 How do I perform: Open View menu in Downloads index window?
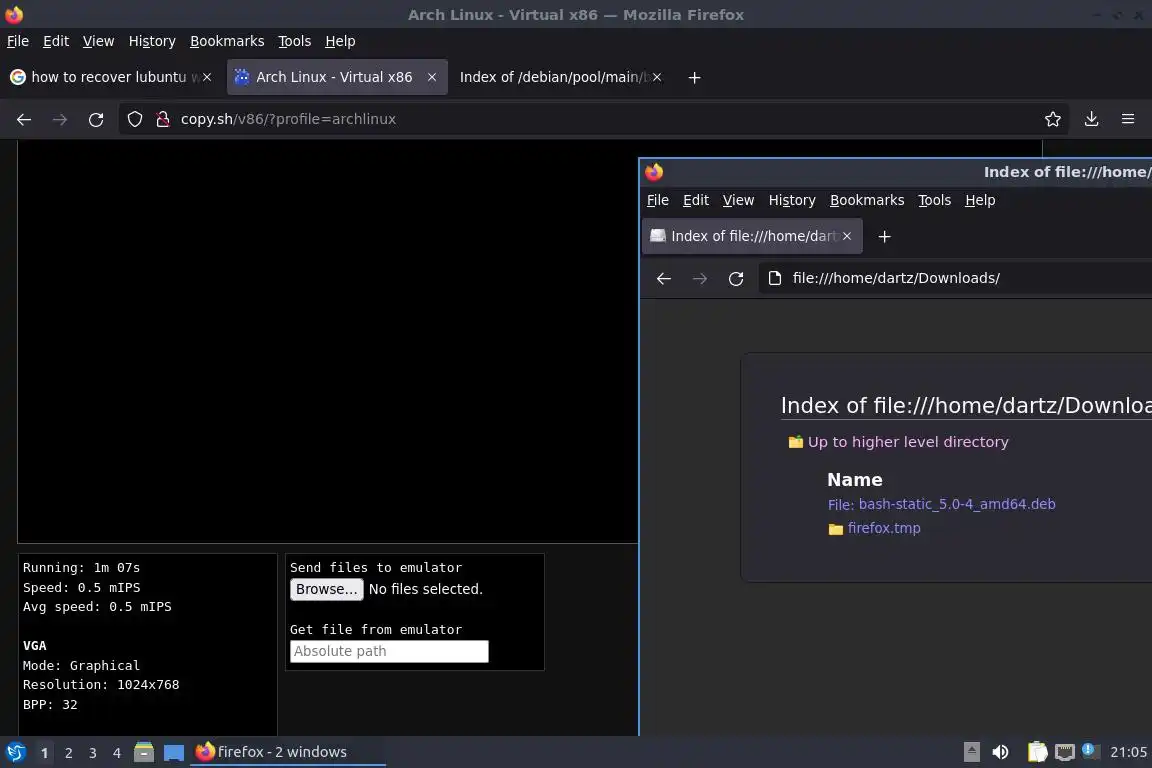click(x=738, y=200)
